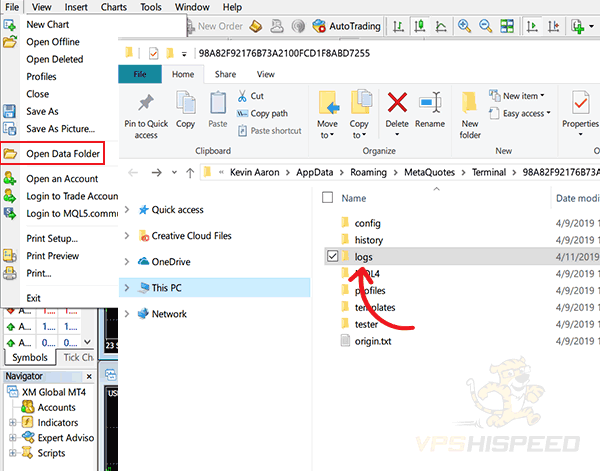Click Paste shortcut in the ribbon

point(269,131)
